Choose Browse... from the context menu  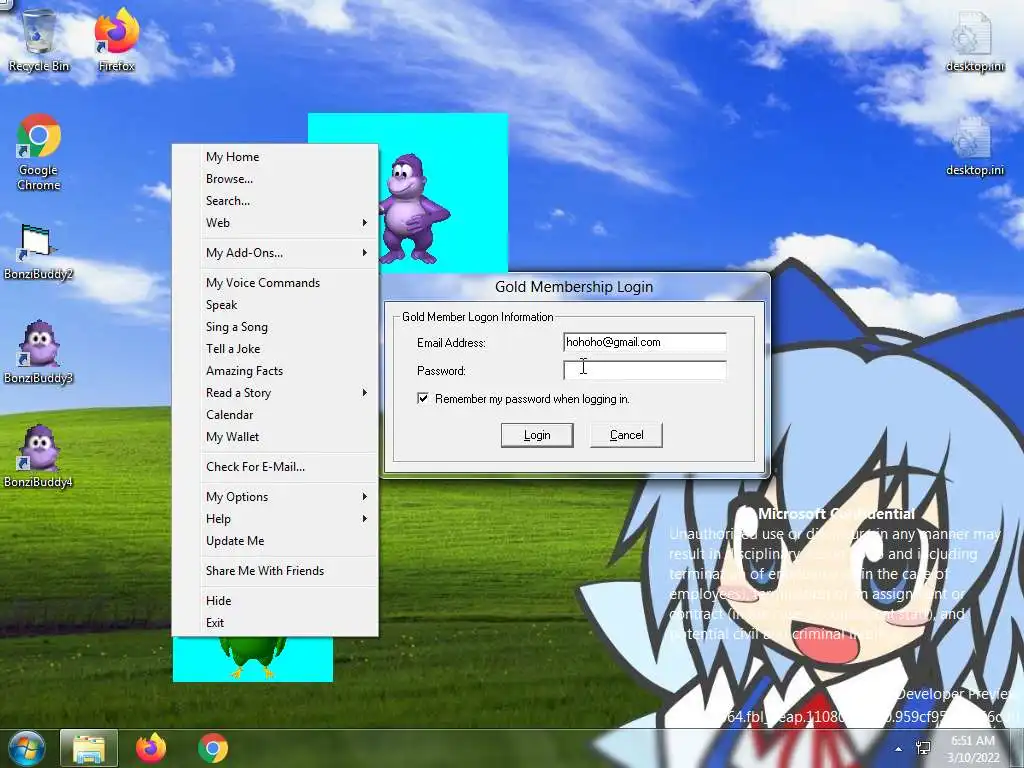click(287, 179)
